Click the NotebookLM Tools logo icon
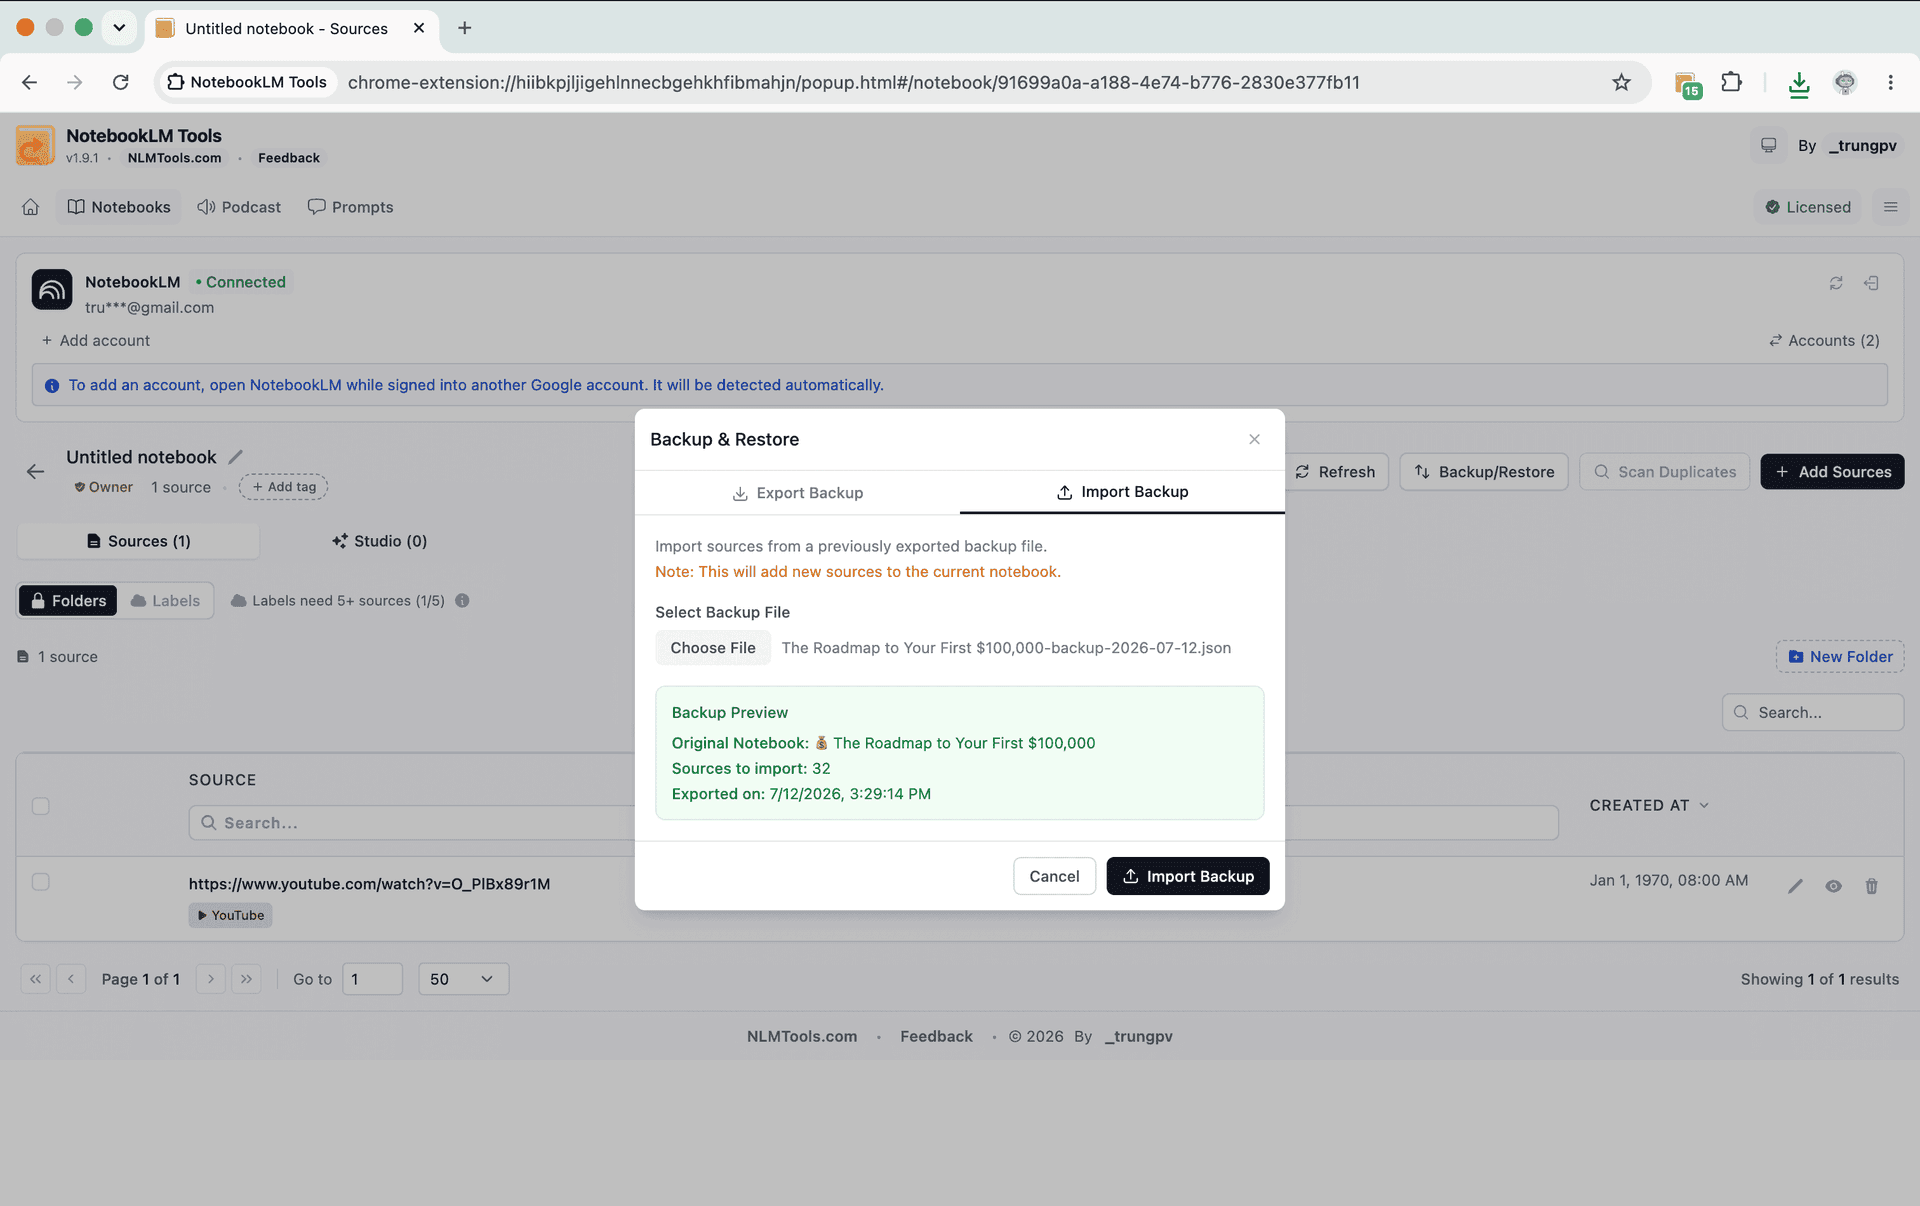The width and height of the screenshot is (1920, 1206). pyautogui.click(x=35, y=145)
